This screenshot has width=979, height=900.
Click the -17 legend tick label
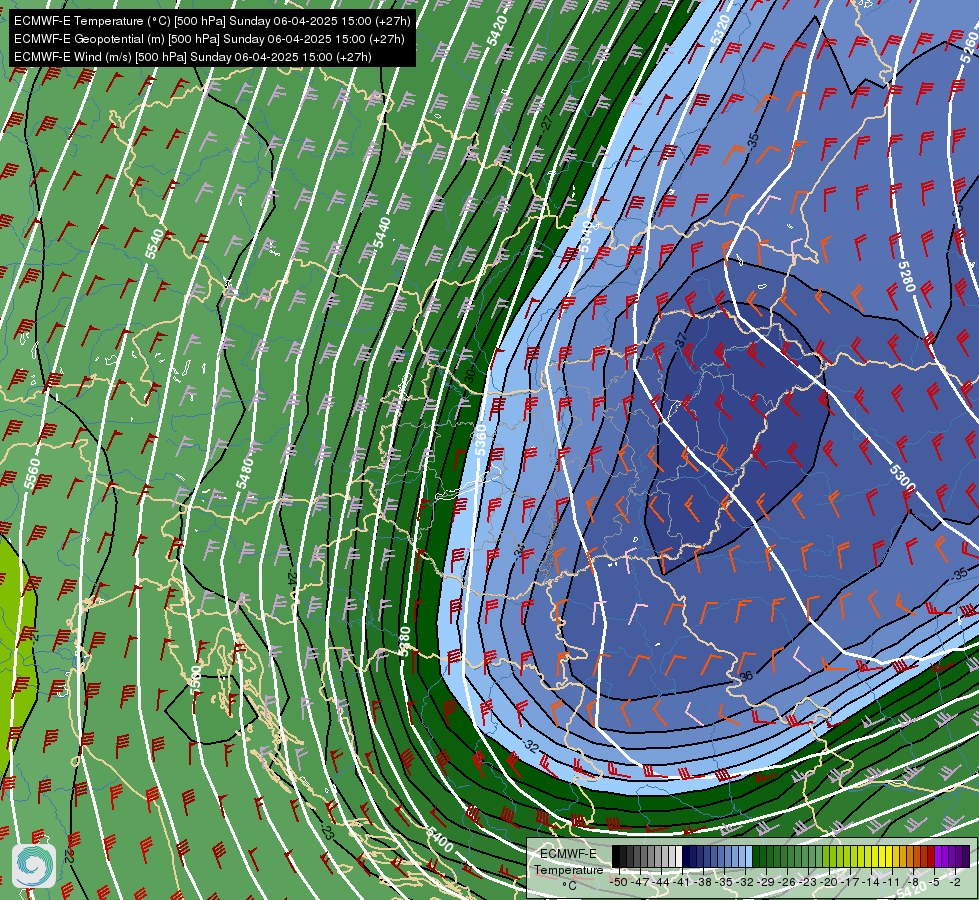pyautogui.click(x=852, y=882)
